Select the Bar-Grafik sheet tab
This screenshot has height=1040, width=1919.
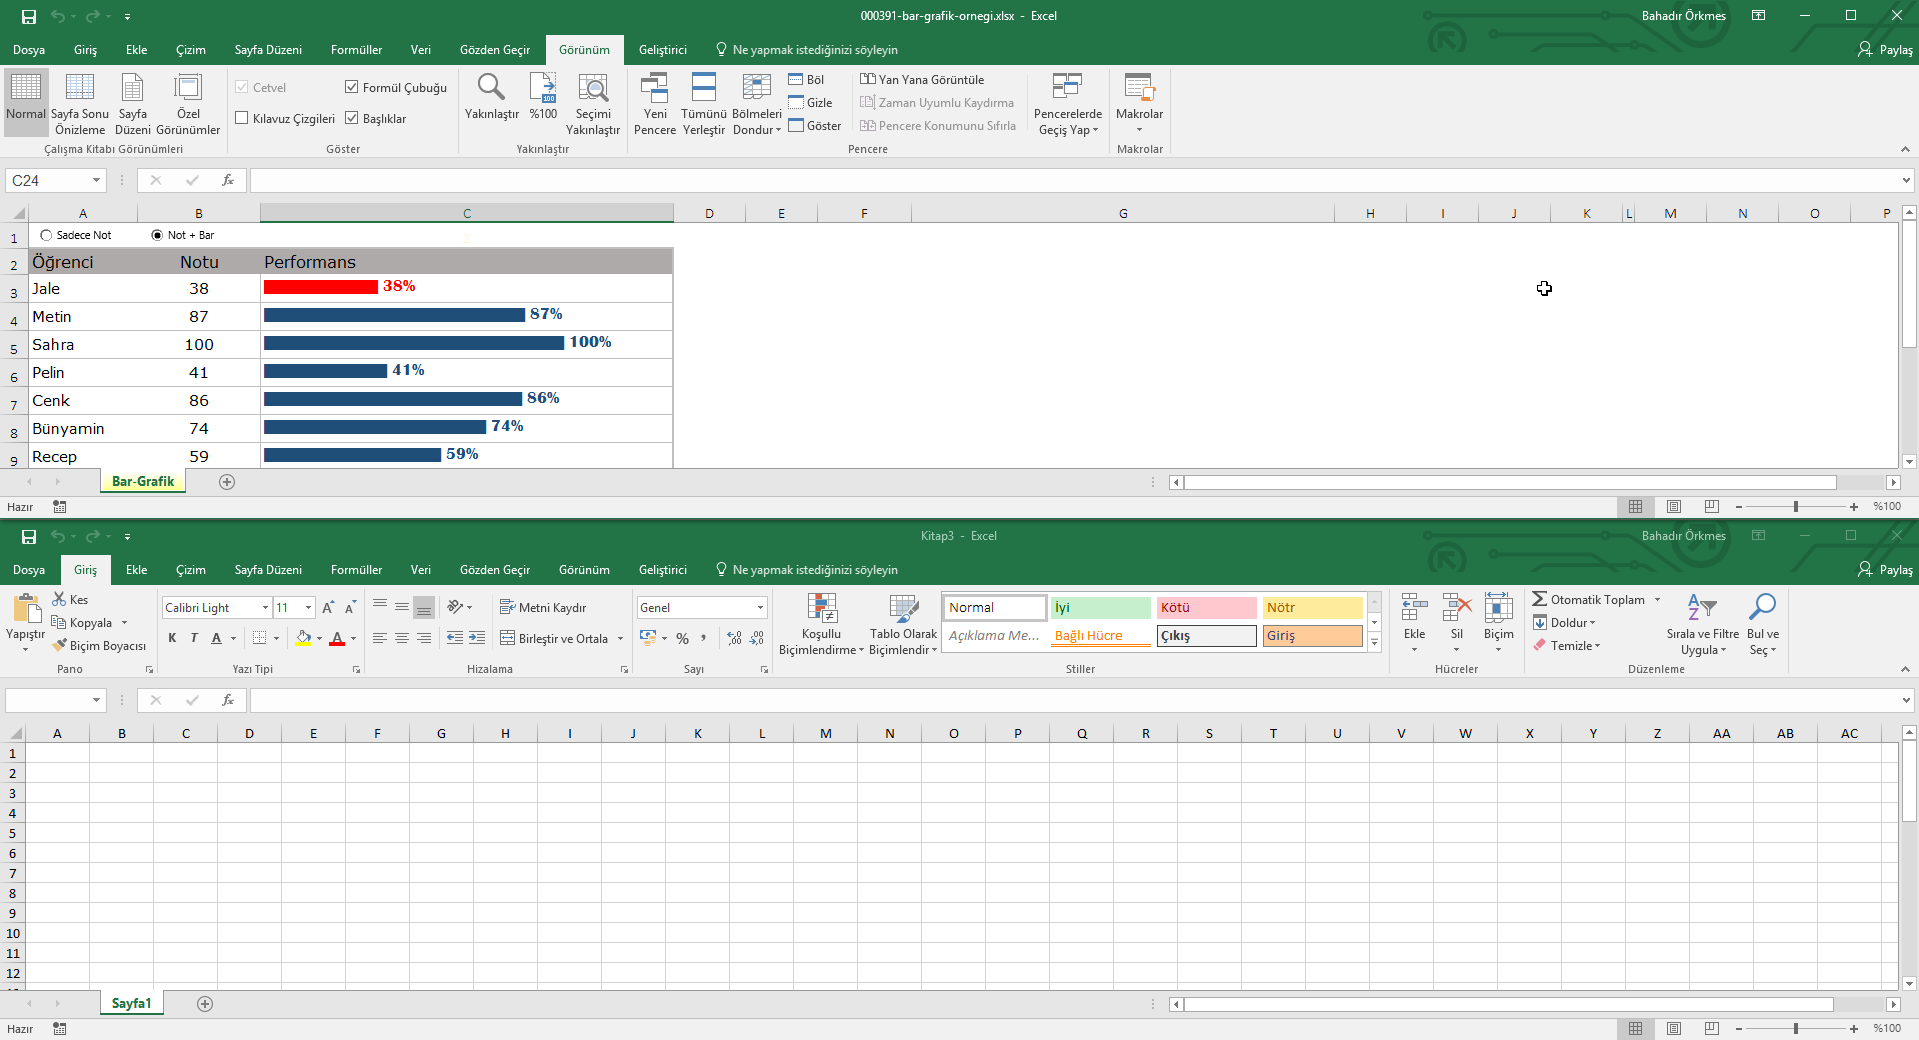coord(143,481)
